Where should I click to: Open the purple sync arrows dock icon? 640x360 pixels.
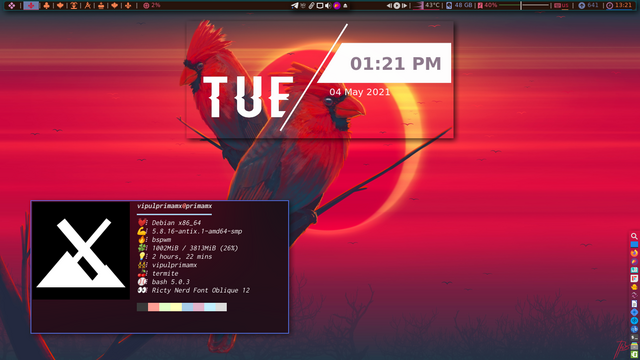[634, 295]
